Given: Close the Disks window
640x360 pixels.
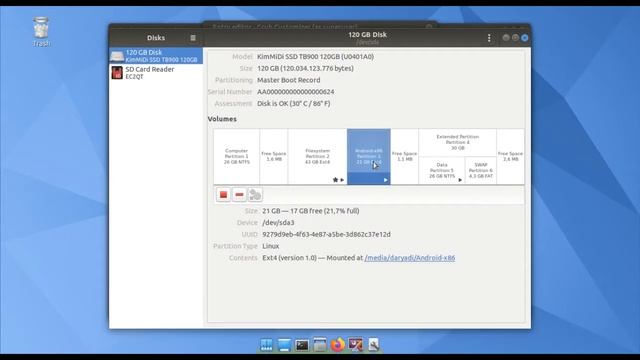Looking at the screenshot, I should [x=525, y=38].
